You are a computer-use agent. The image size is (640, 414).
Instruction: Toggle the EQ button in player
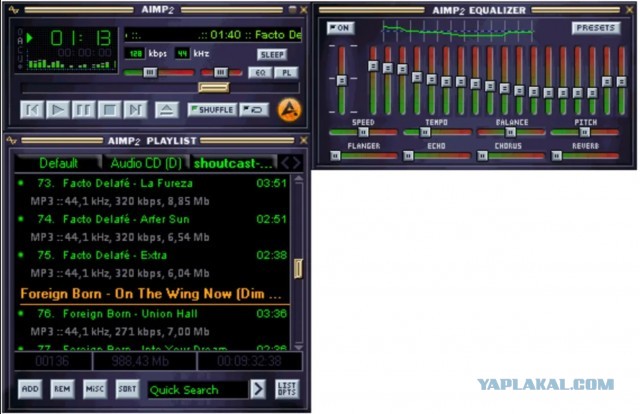point(260,73)
